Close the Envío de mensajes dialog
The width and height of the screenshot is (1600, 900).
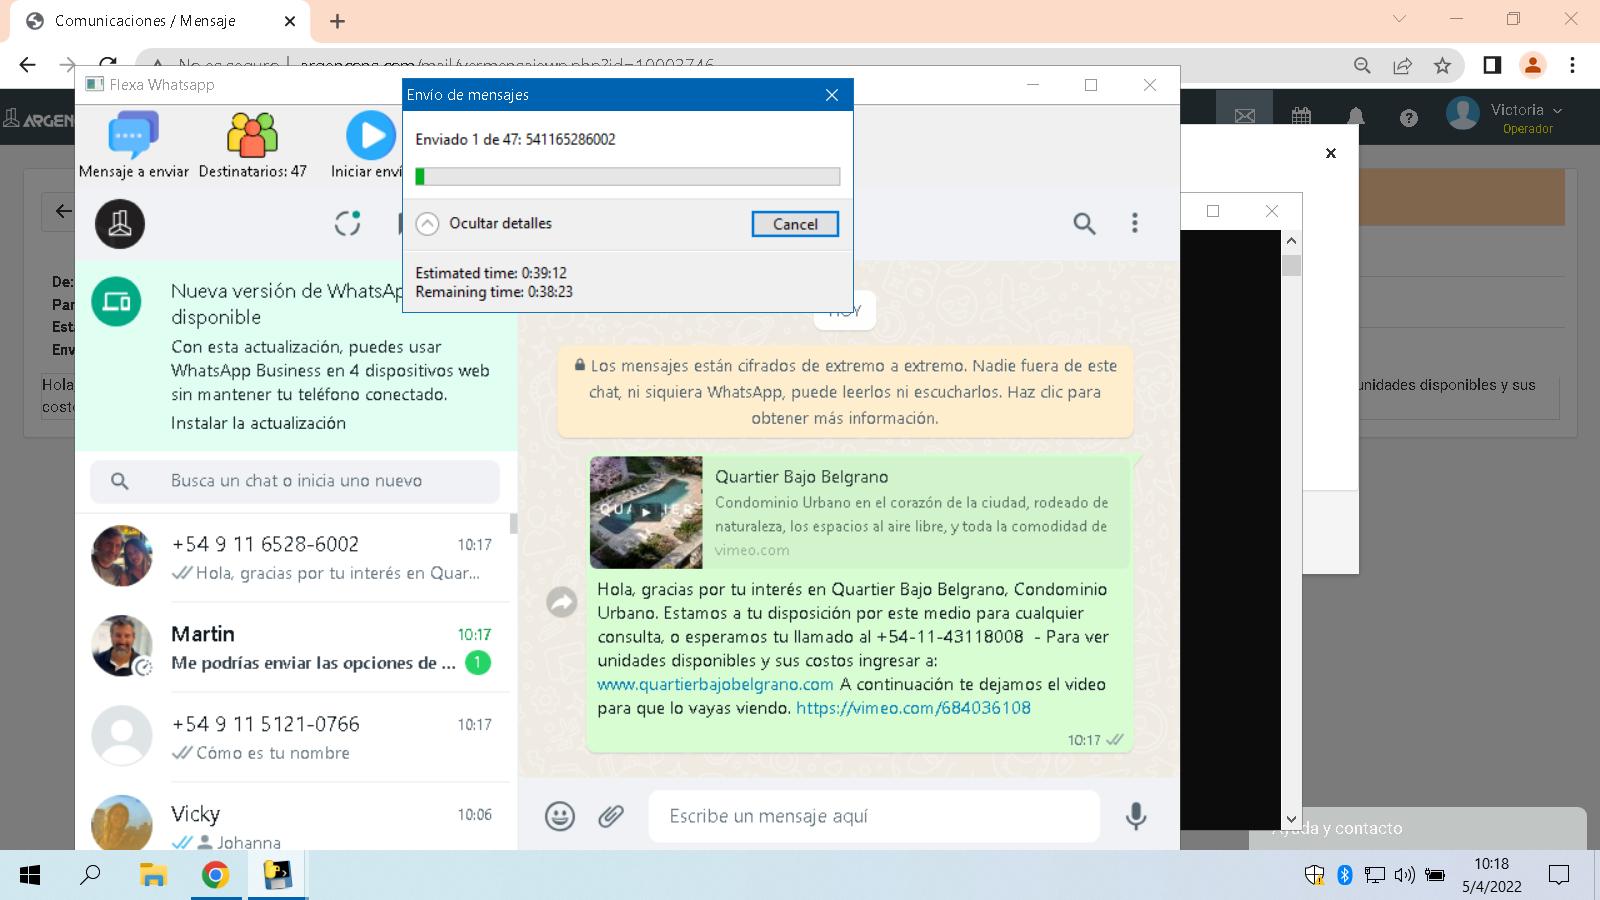click(x=832, y=95)
